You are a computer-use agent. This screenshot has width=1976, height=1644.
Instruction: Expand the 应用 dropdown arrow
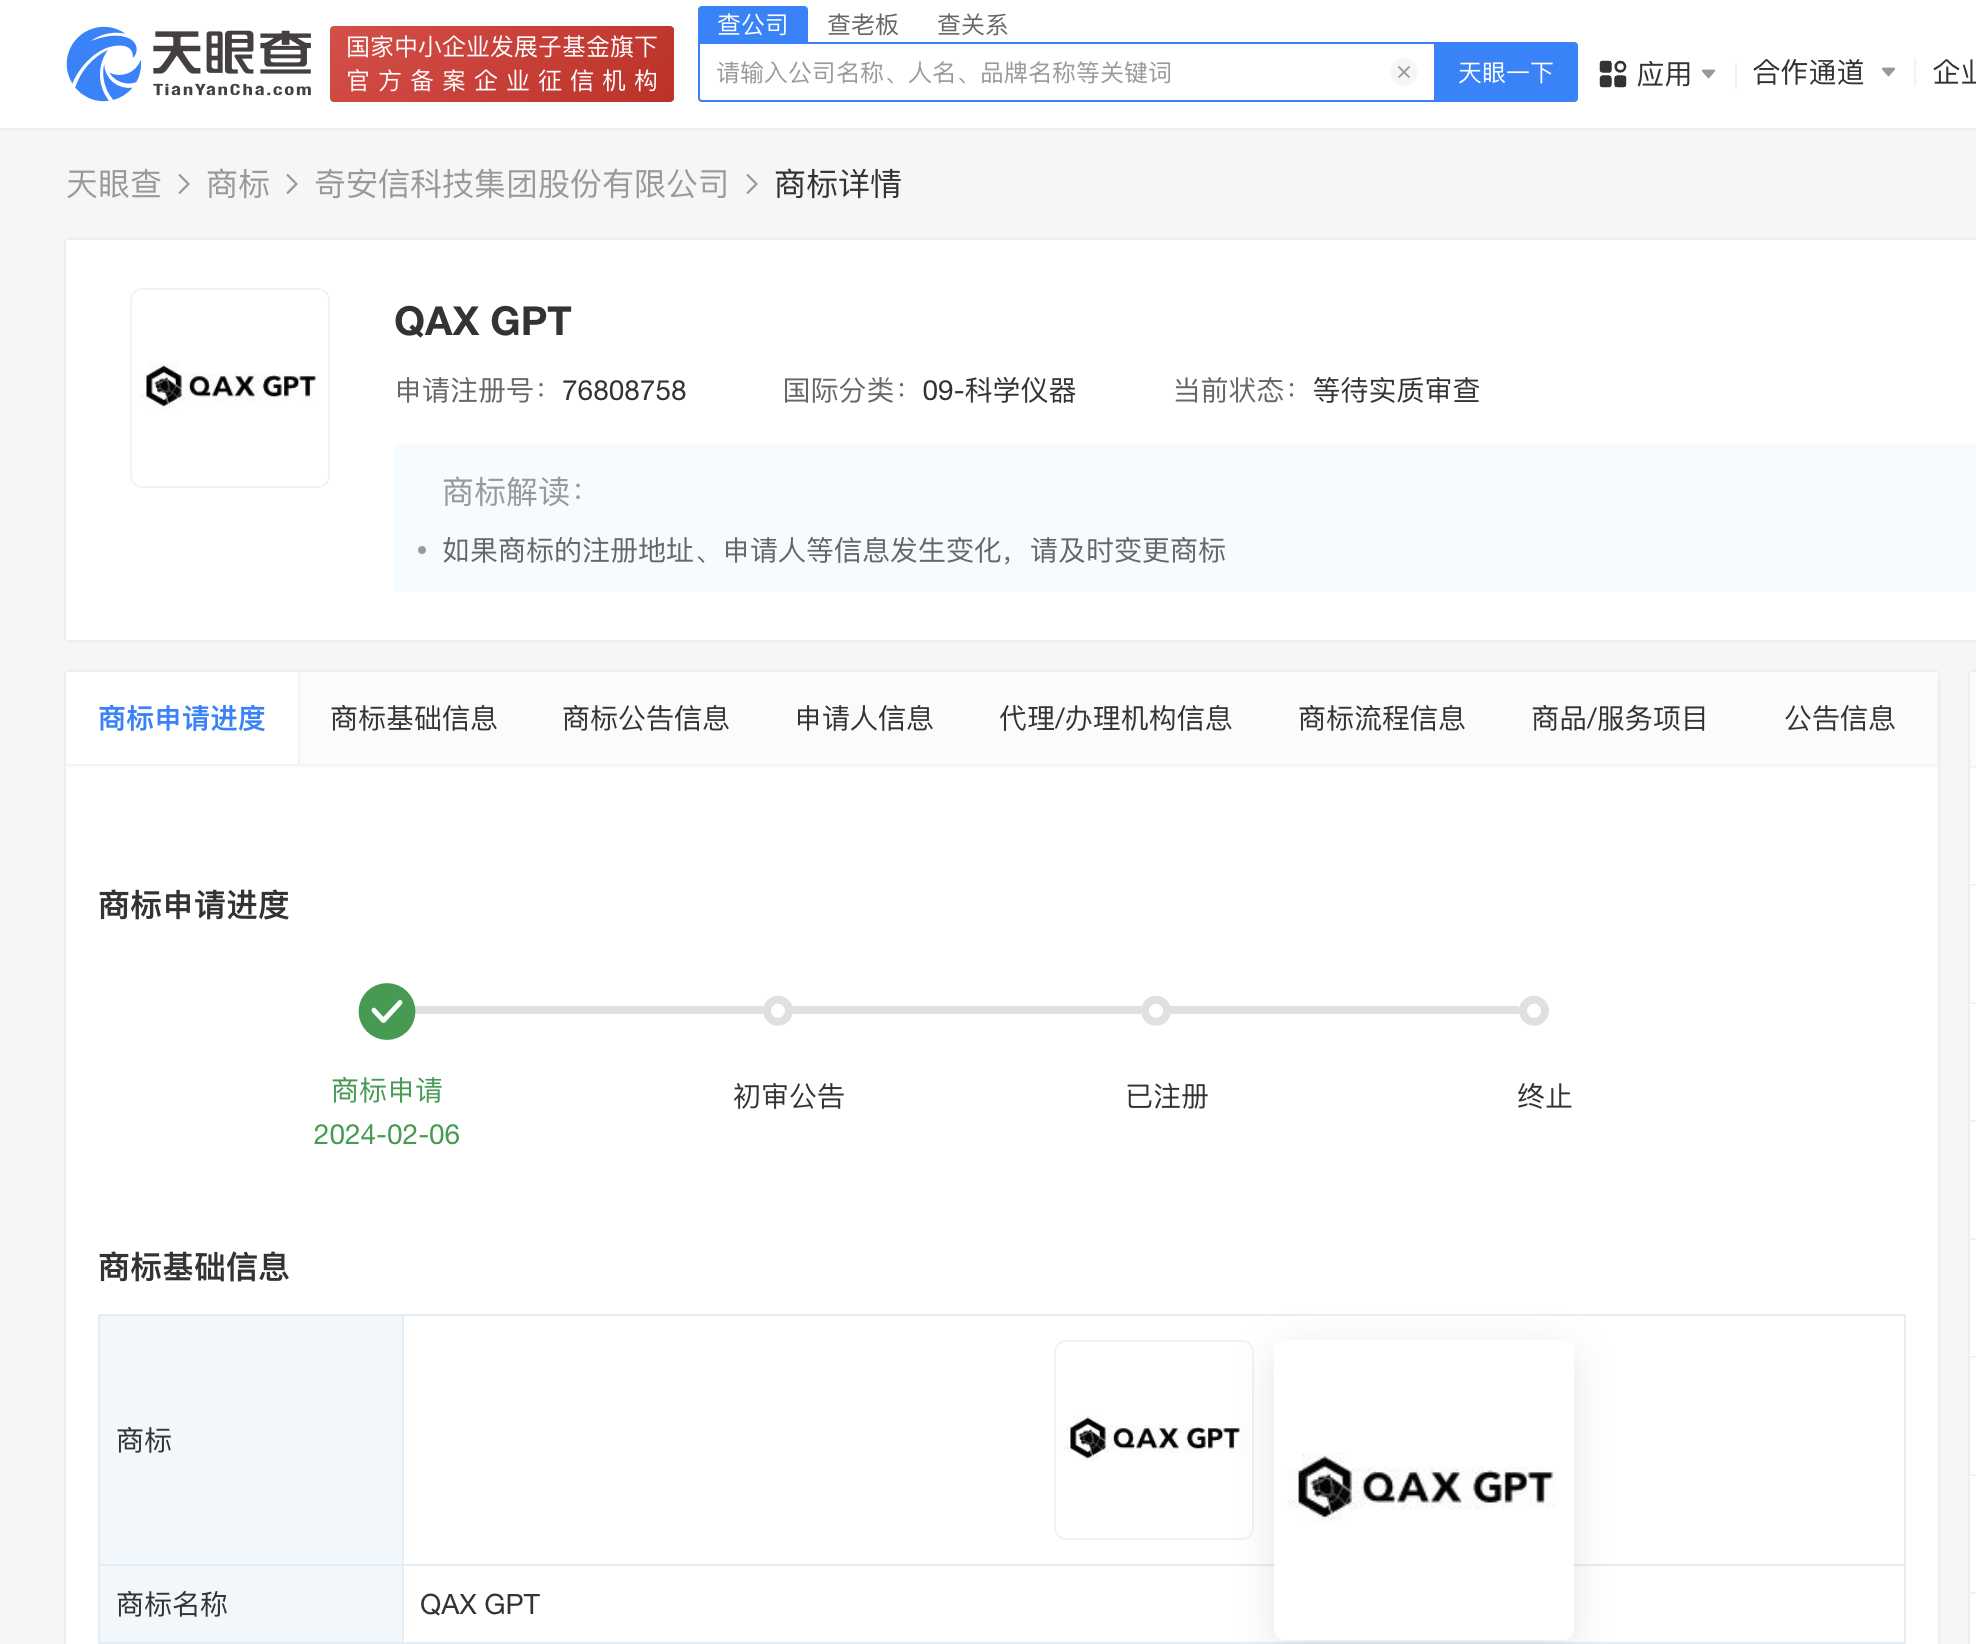coord(1708,74)
